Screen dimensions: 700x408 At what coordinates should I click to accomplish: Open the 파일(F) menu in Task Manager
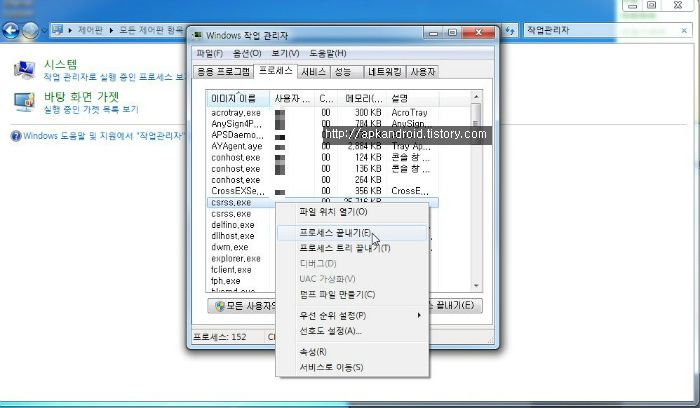209,53
